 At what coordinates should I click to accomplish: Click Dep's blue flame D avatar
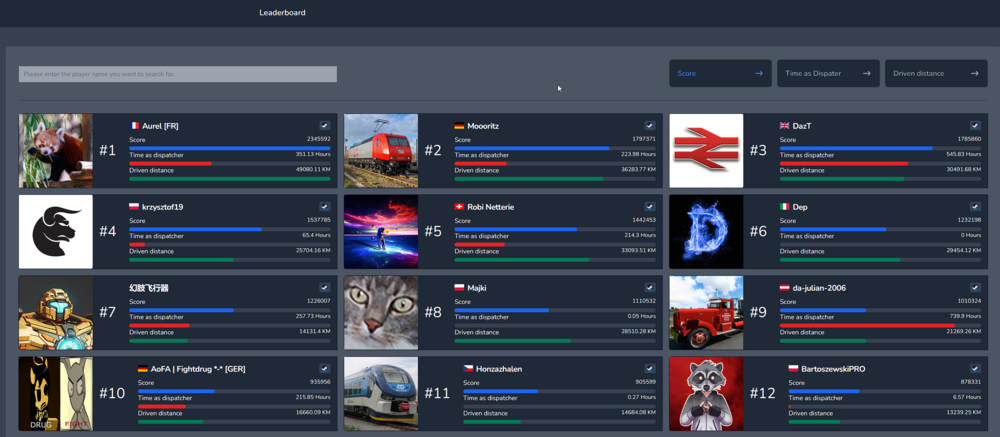pos(706,232)
